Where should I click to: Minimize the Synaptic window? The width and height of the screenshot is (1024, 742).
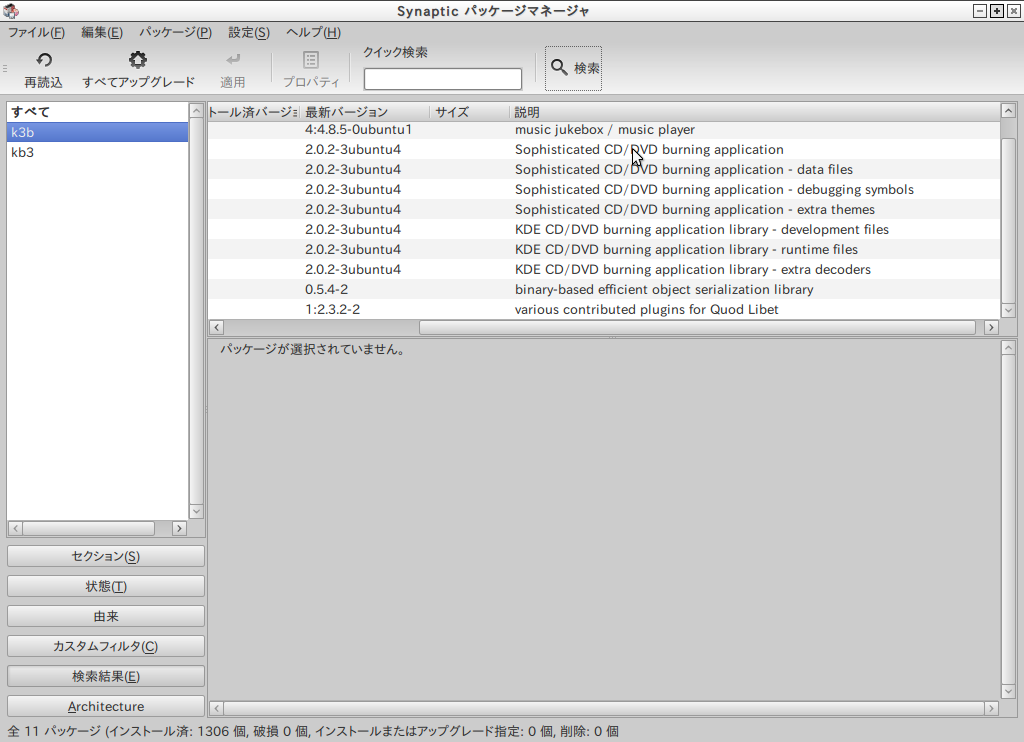(980, 11)
